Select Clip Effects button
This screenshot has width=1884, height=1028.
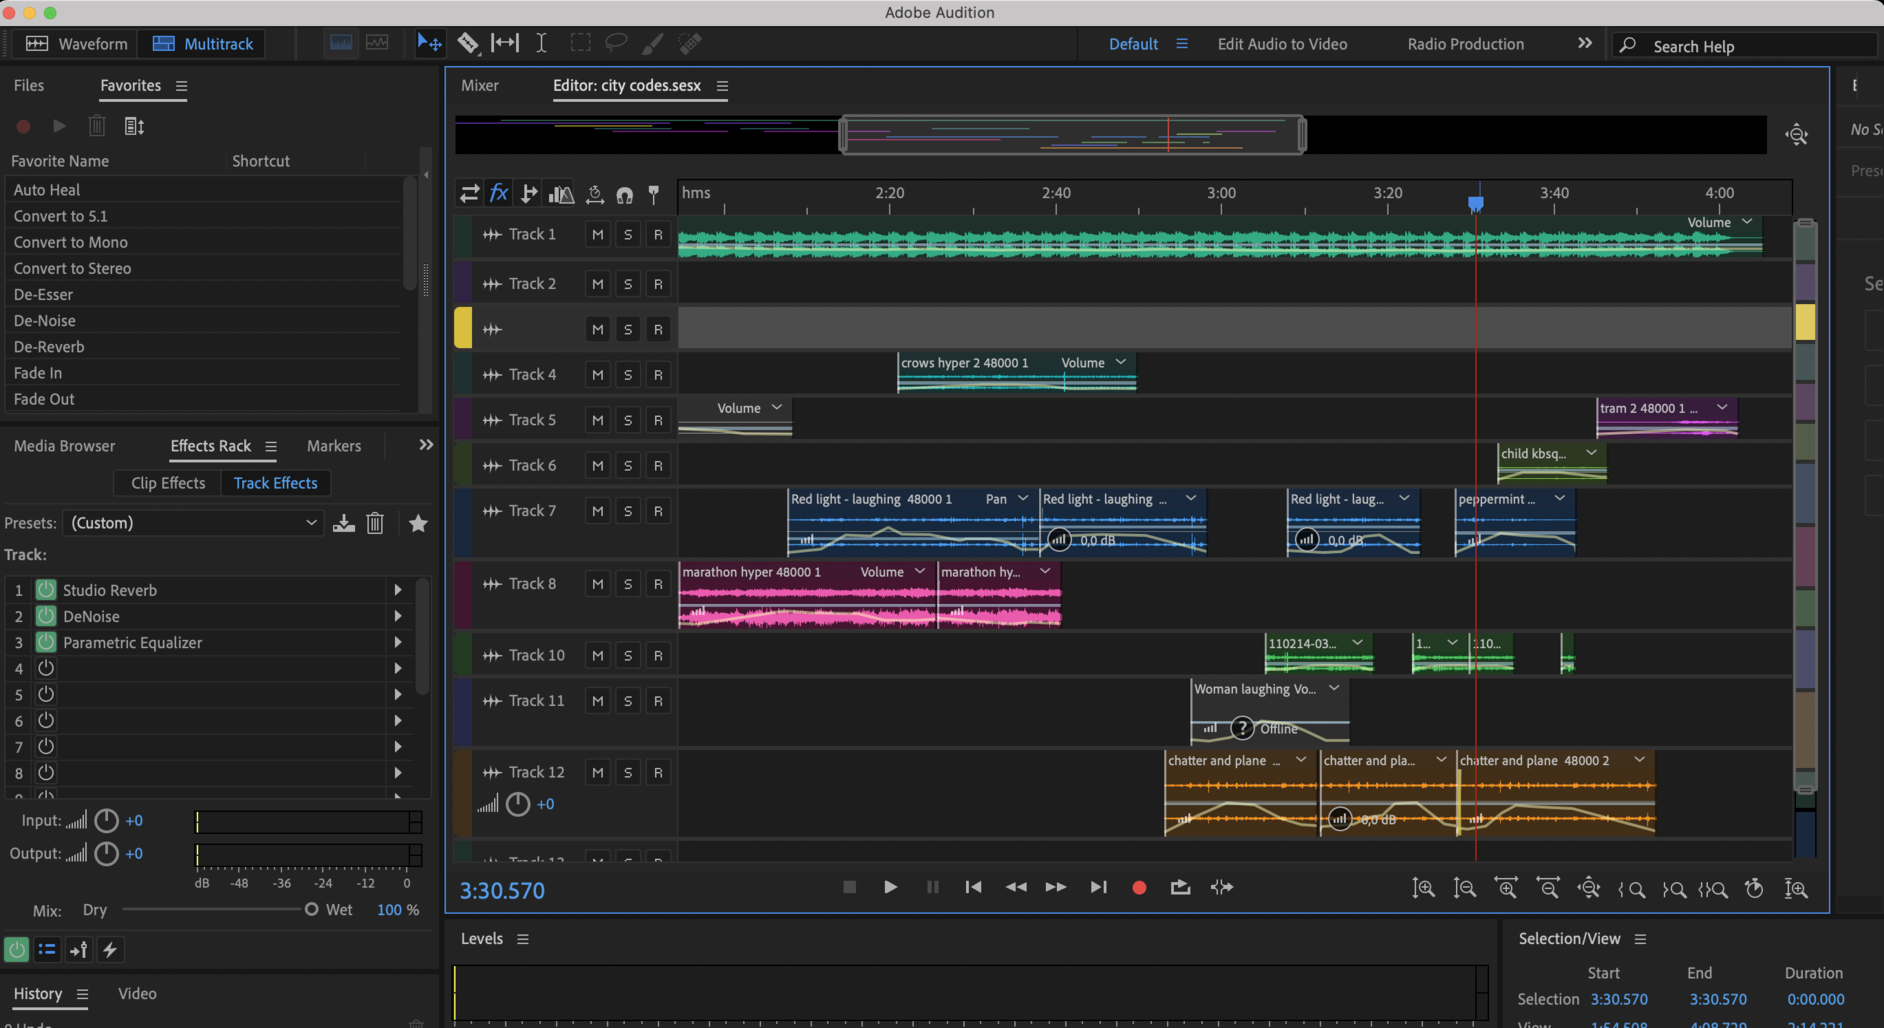click(168, 483)
